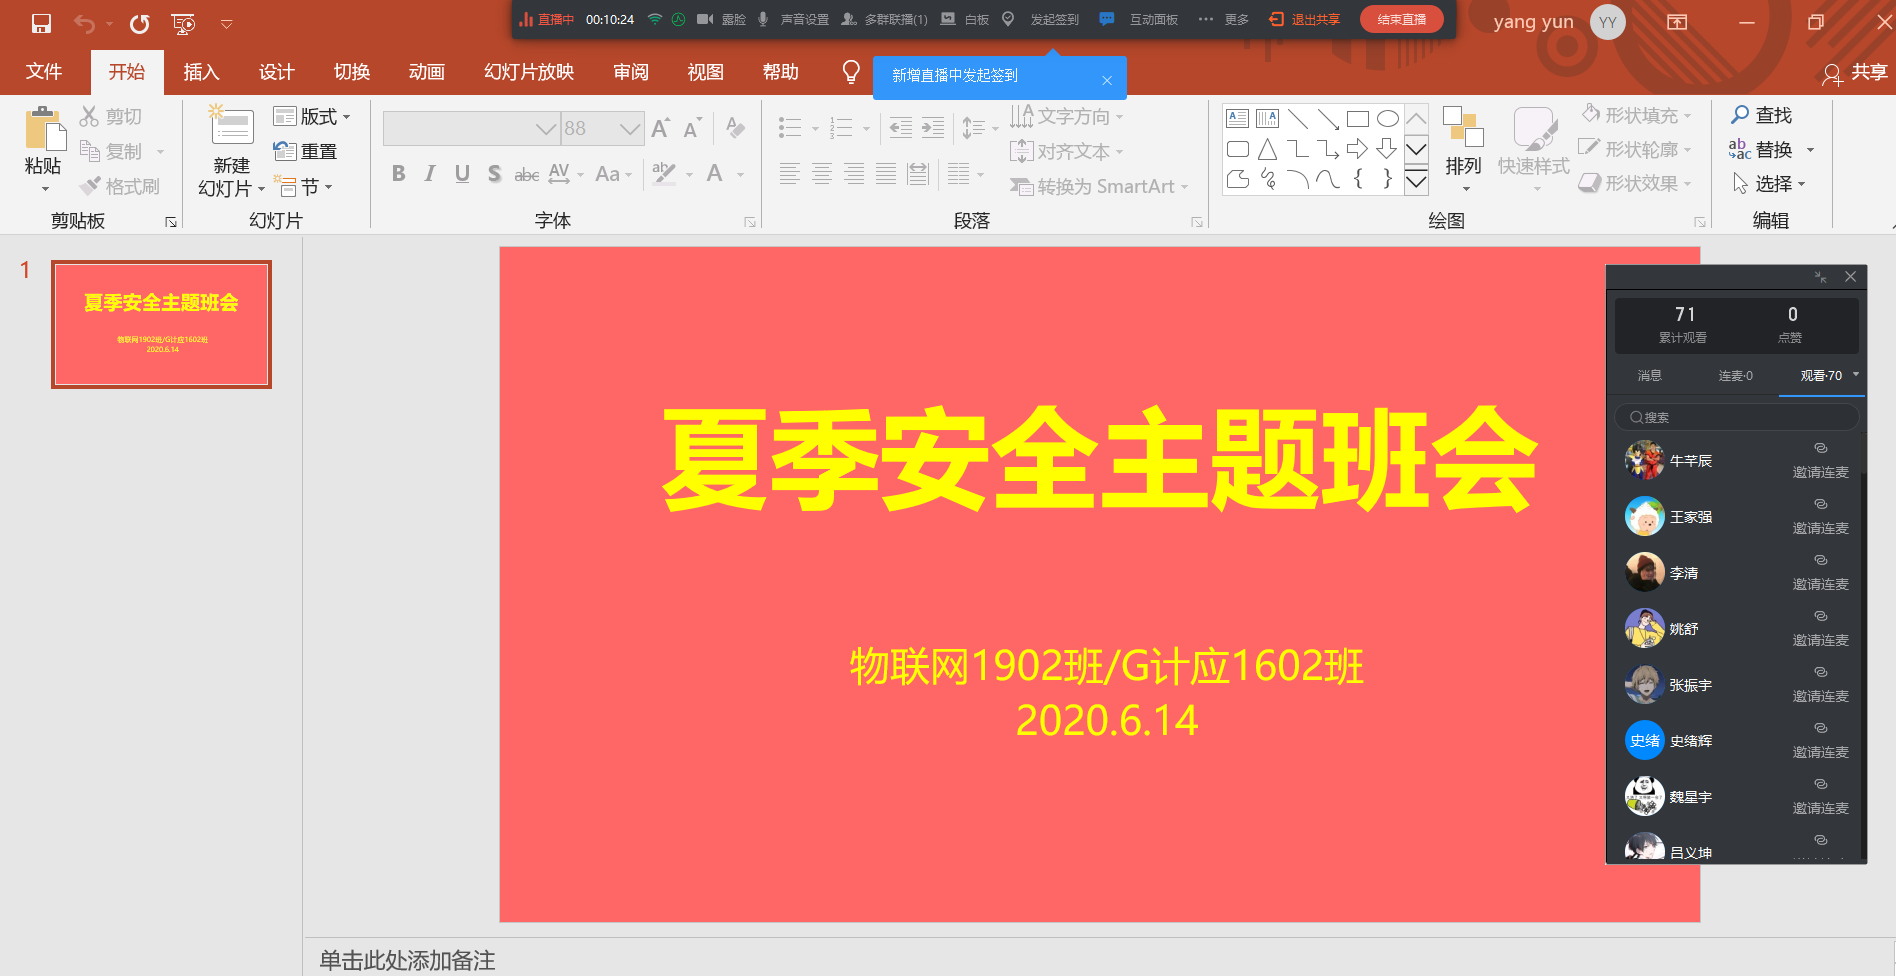Viewport: 1896px width, 976px height.
Task: Toggle underline formatting
Action: pos(461,172)
